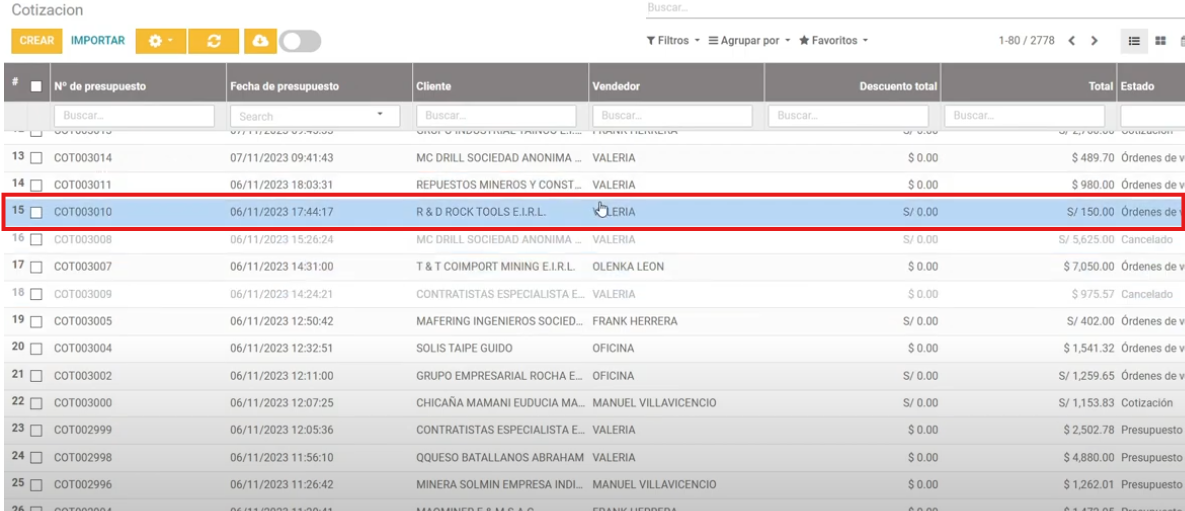
Task: Switch to kanban view icon
Action: 1161,41
